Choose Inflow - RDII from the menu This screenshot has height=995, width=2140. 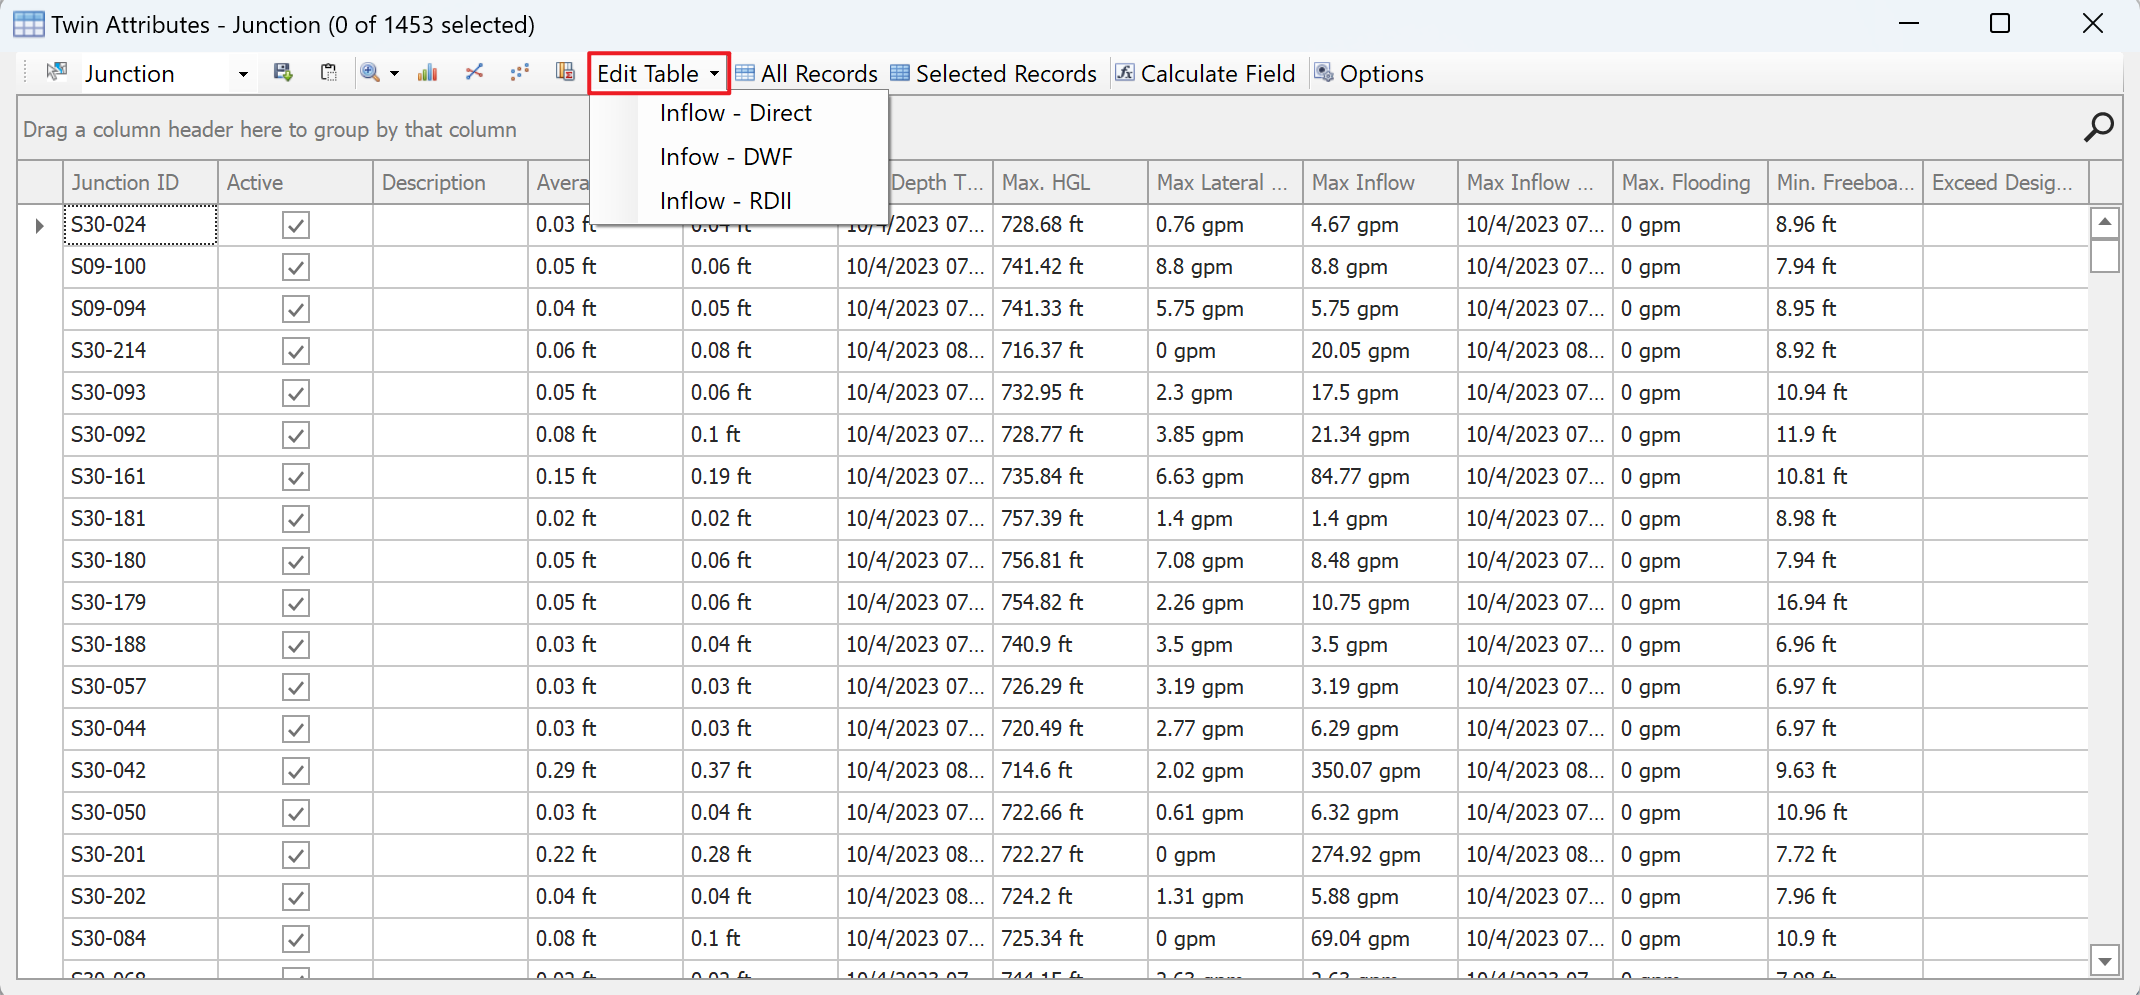725,201
